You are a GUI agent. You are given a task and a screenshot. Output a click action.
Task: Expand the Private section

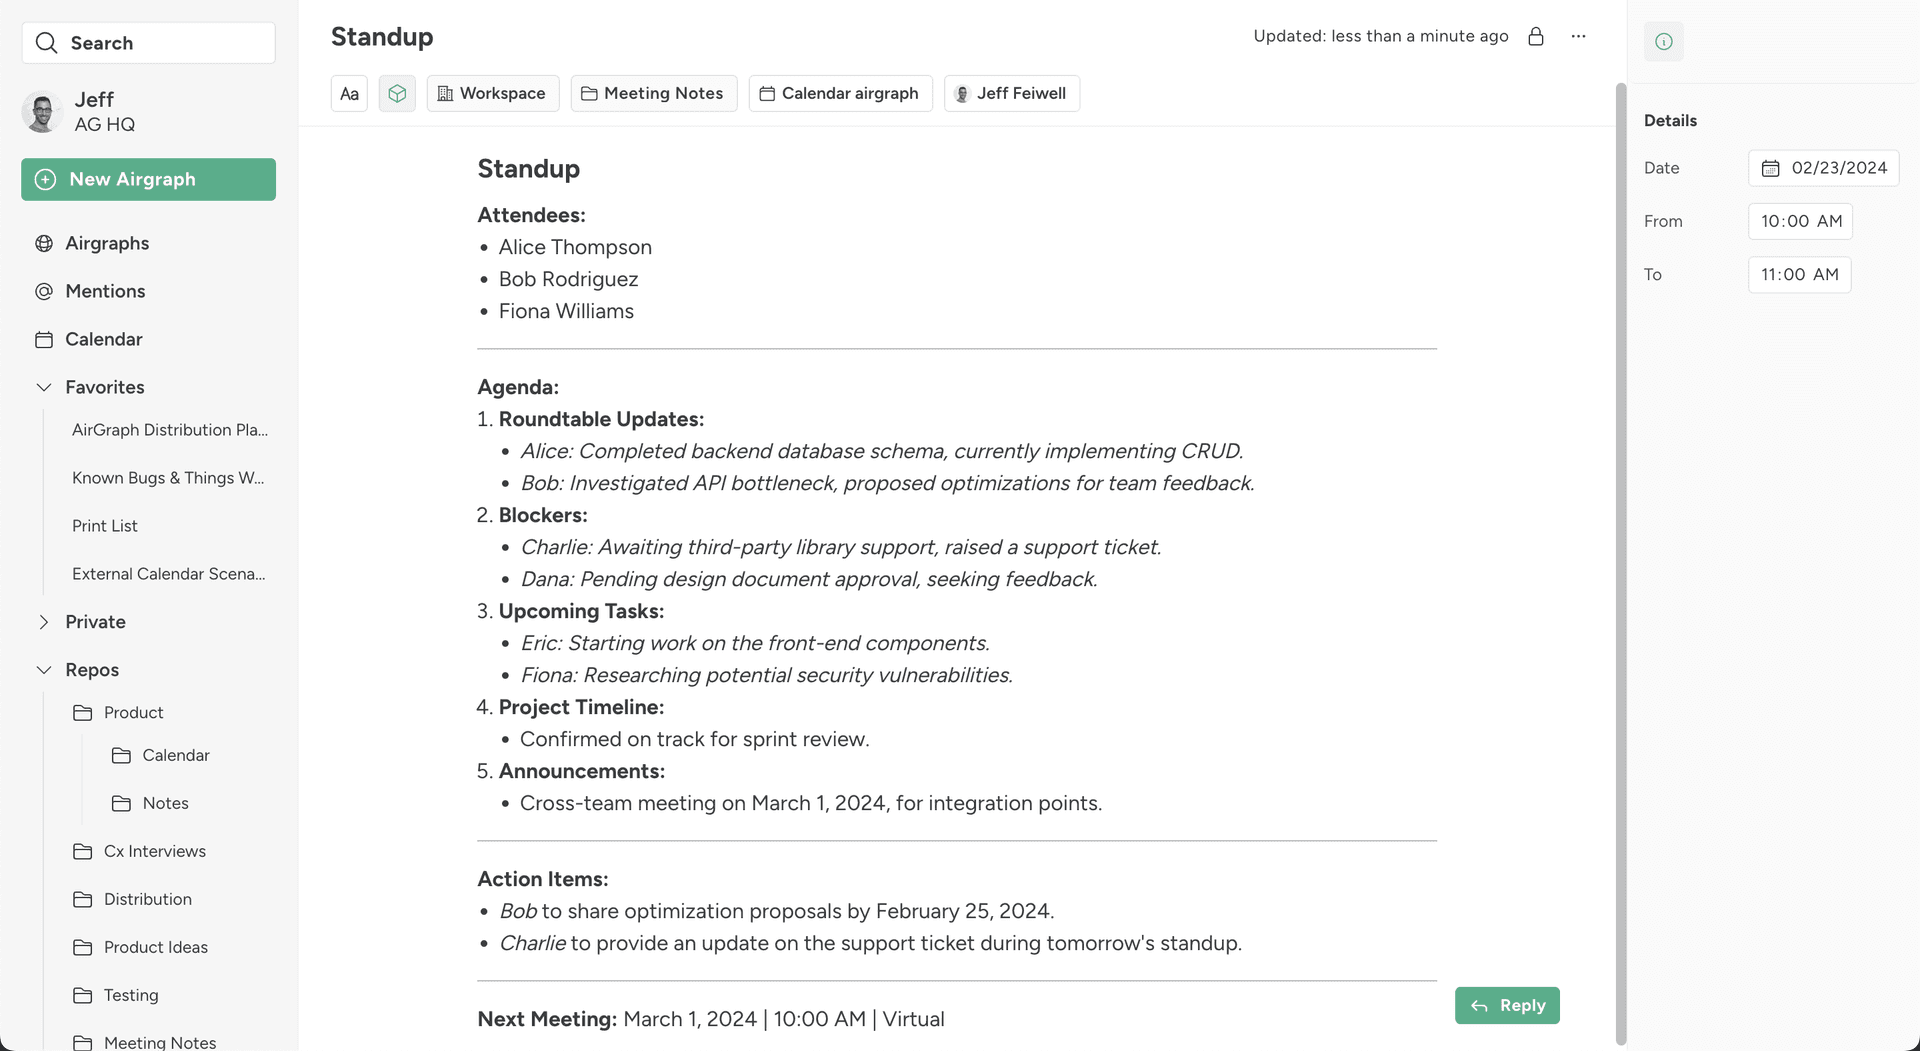[44, 622]
